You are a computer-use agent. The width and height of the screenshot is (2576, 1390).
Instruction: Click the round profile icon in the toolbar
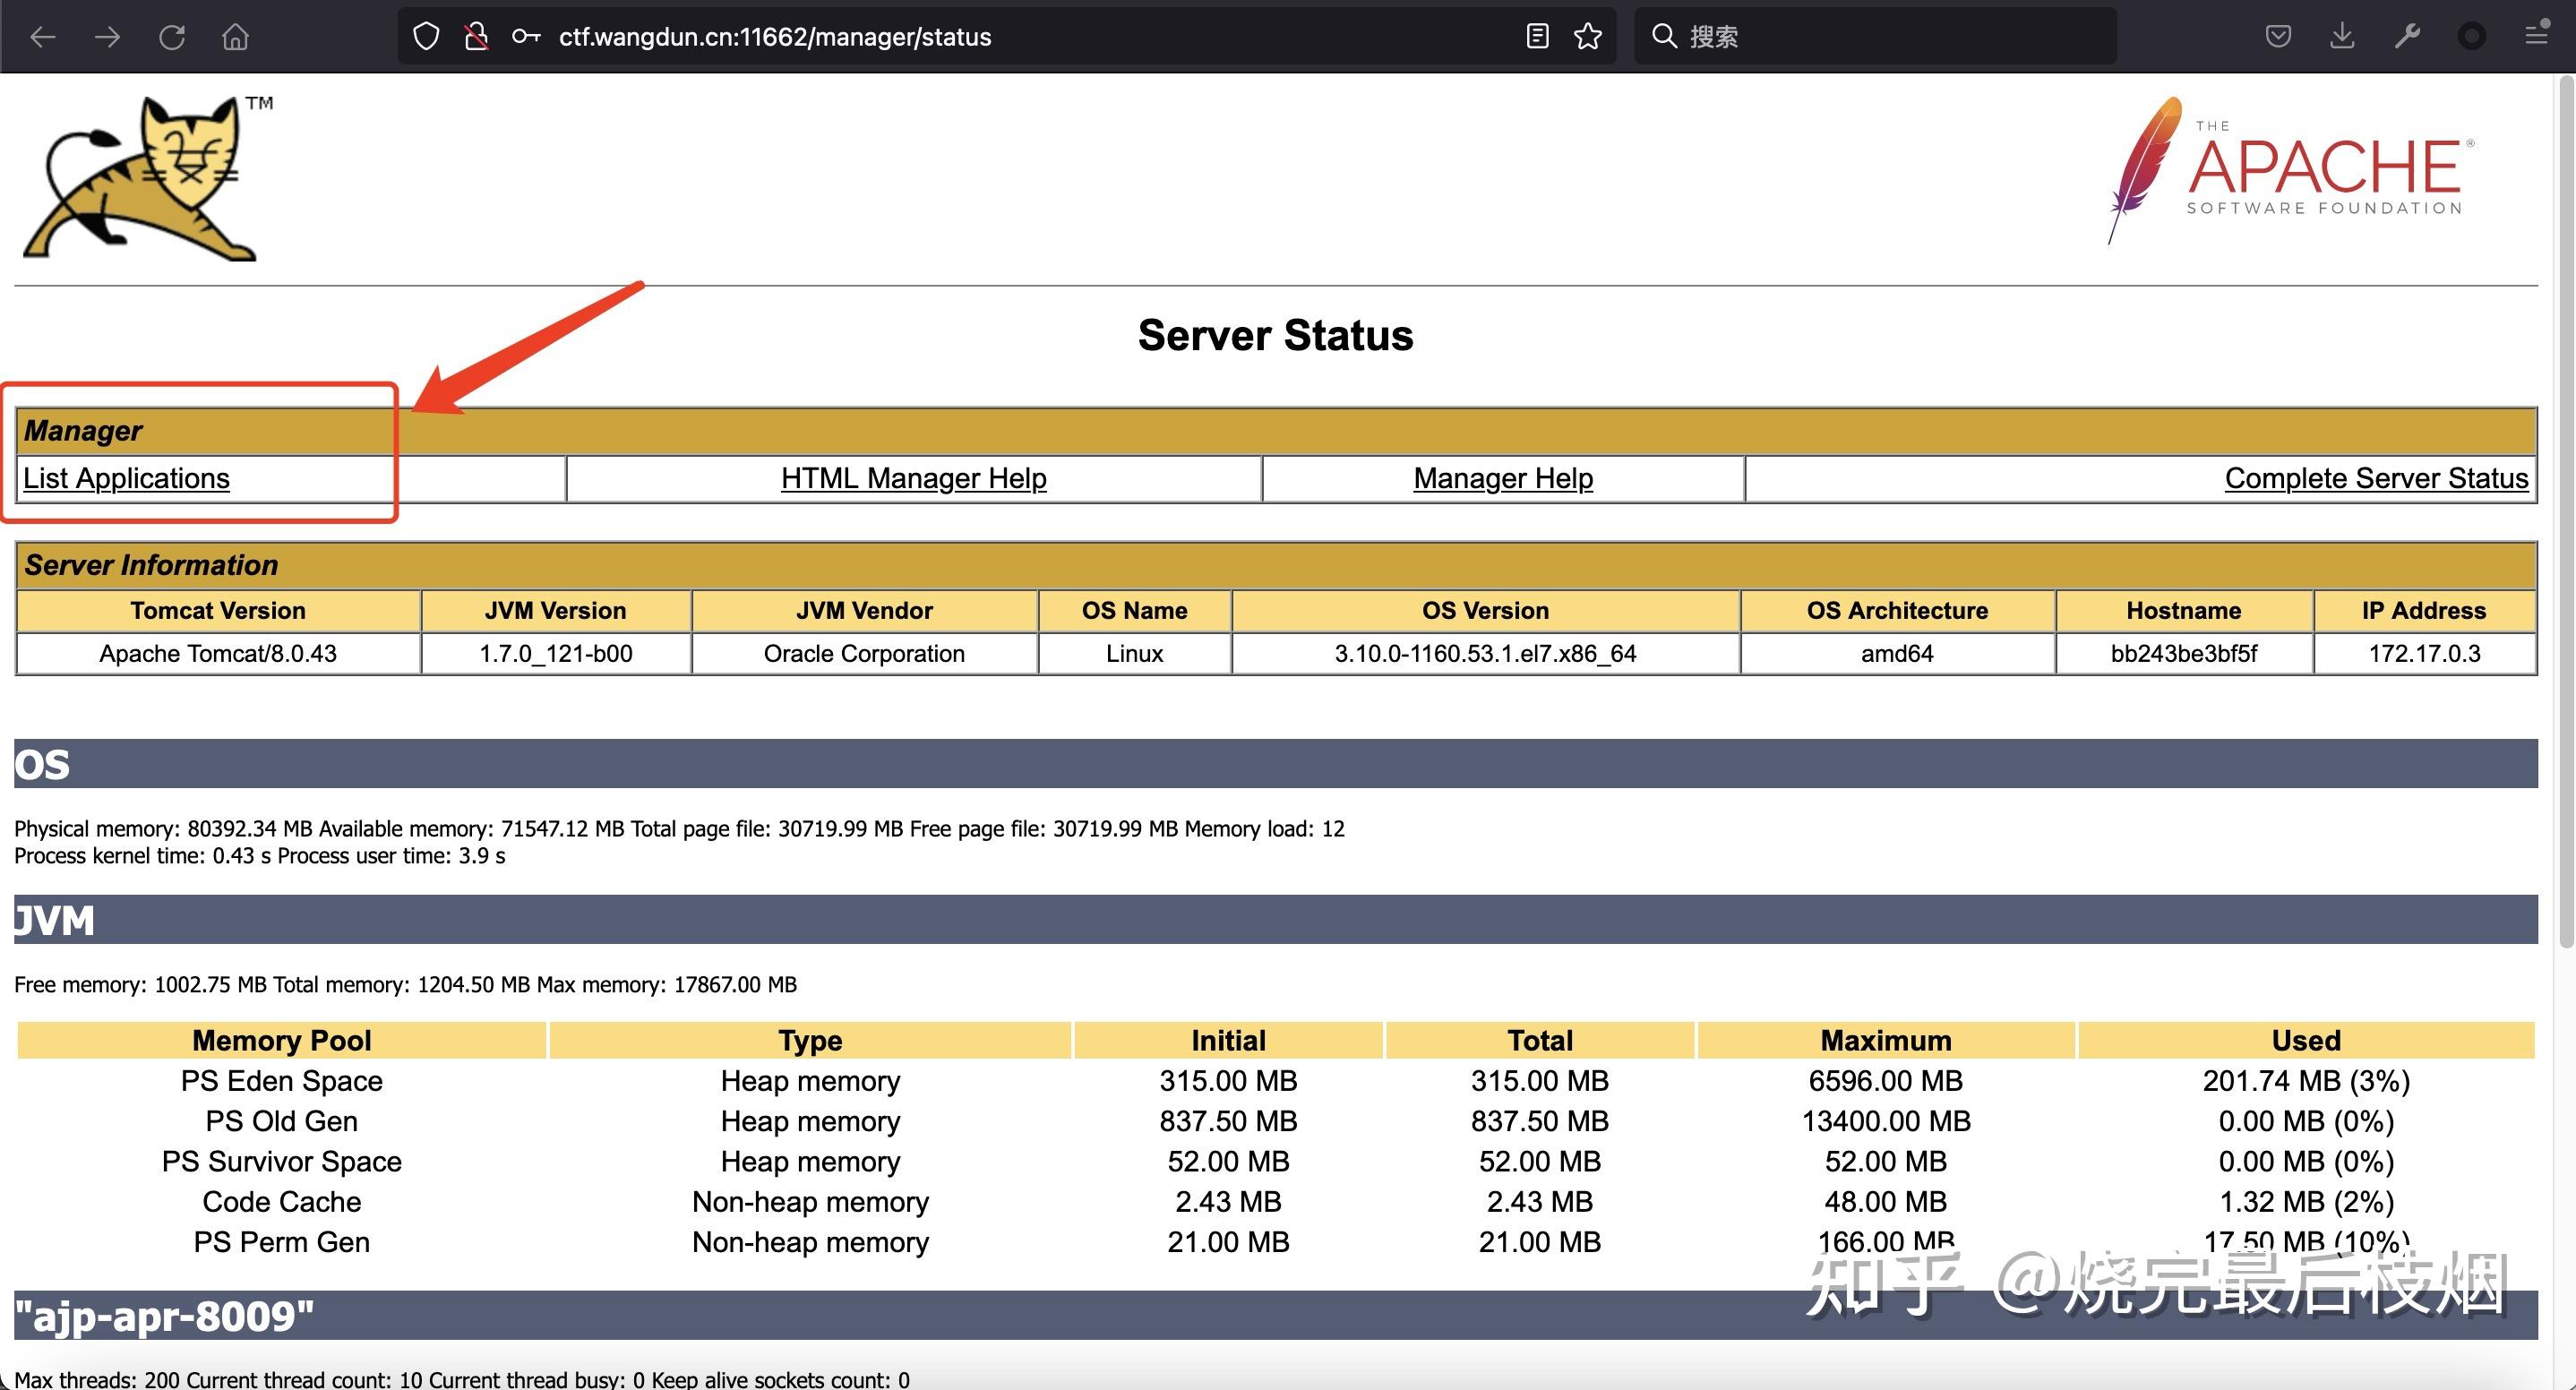pyautogui.click(x=2471, y=37)
